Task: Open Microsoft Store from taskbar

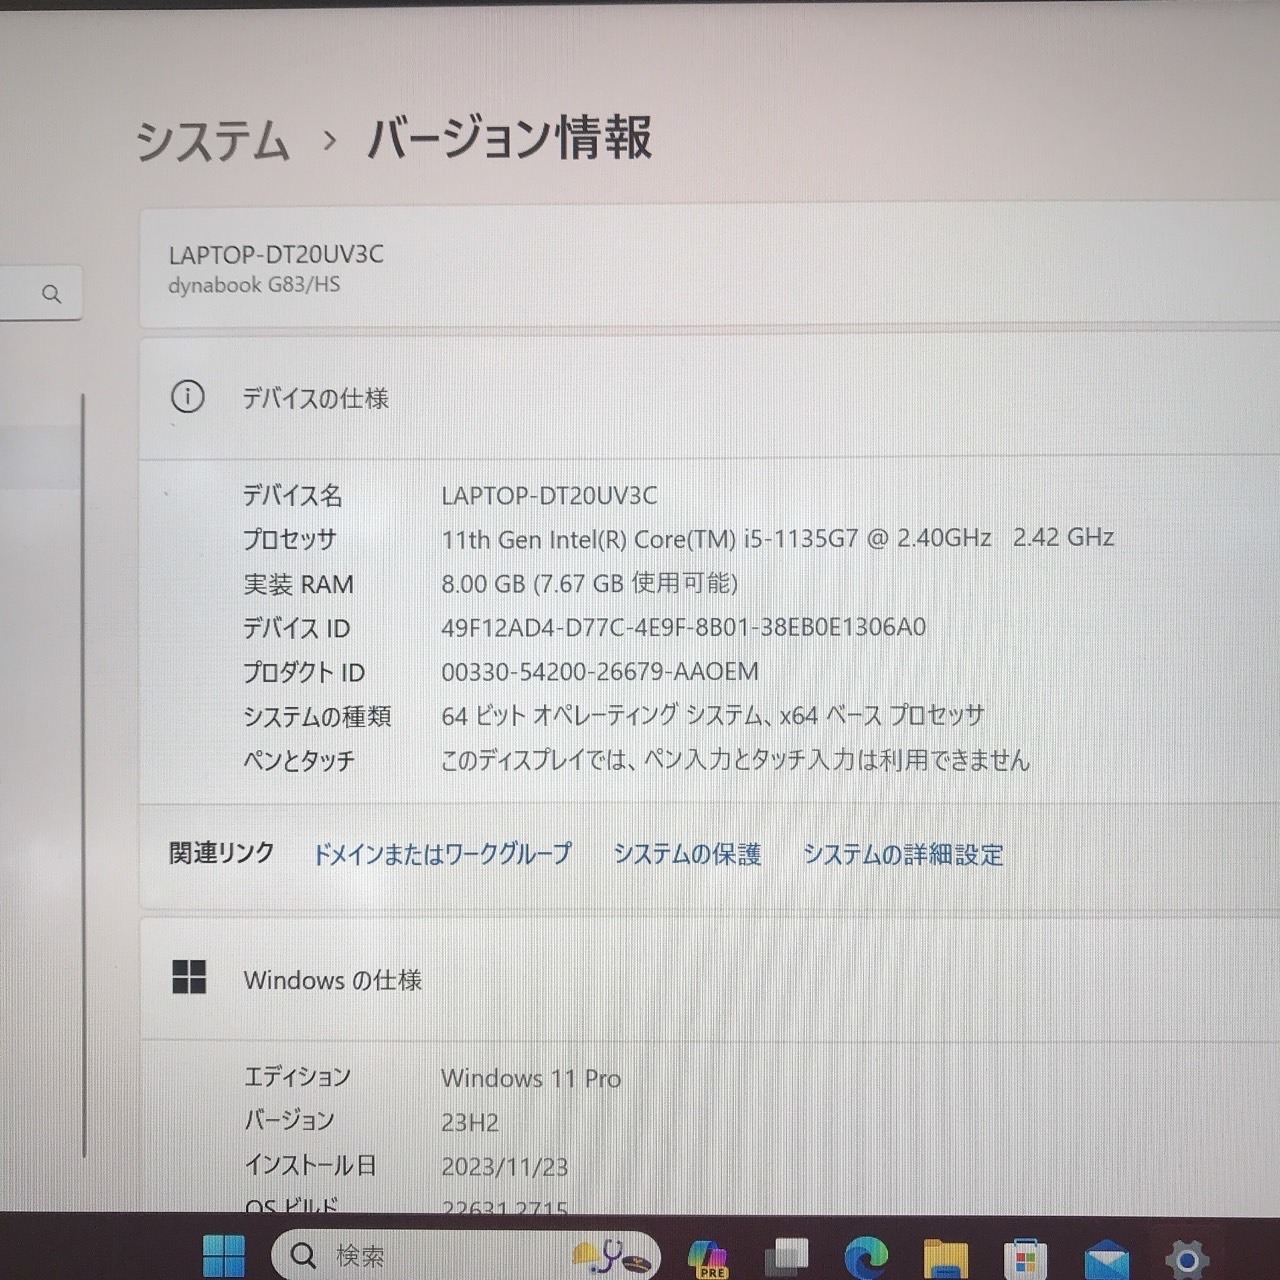Action: pyautogui.click(x=1025, y=1258)
